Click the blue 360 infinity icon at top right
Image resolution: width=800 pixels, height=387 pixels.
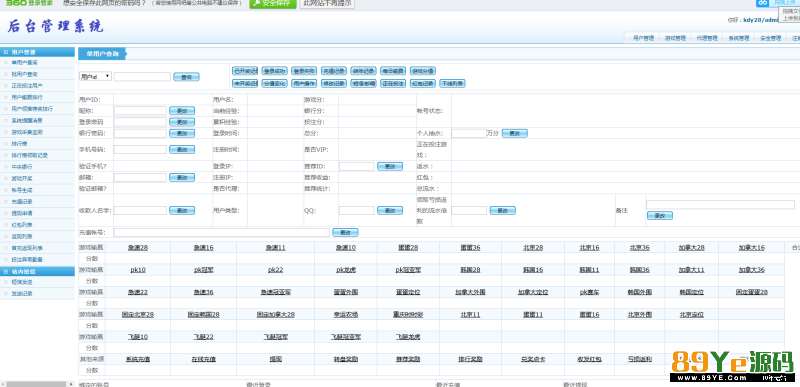[x=763, y=3]
